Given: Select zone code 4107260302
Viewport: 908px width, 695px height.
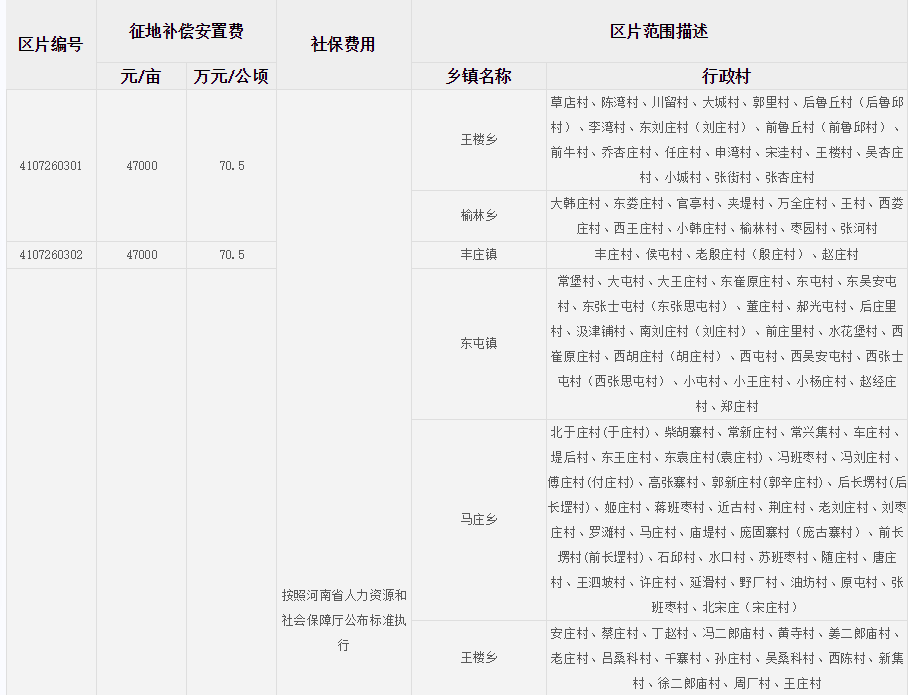Looking at the screenshot, I should coord(51,255).
